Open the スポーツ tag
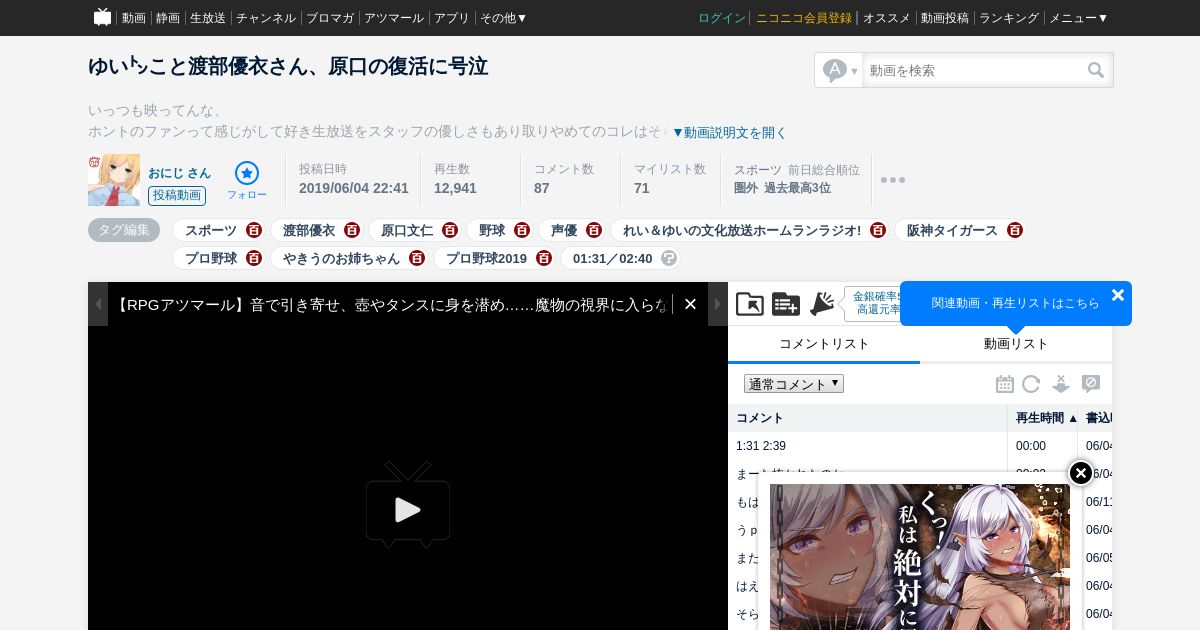Screen dimensions: 1200x630 211,230
